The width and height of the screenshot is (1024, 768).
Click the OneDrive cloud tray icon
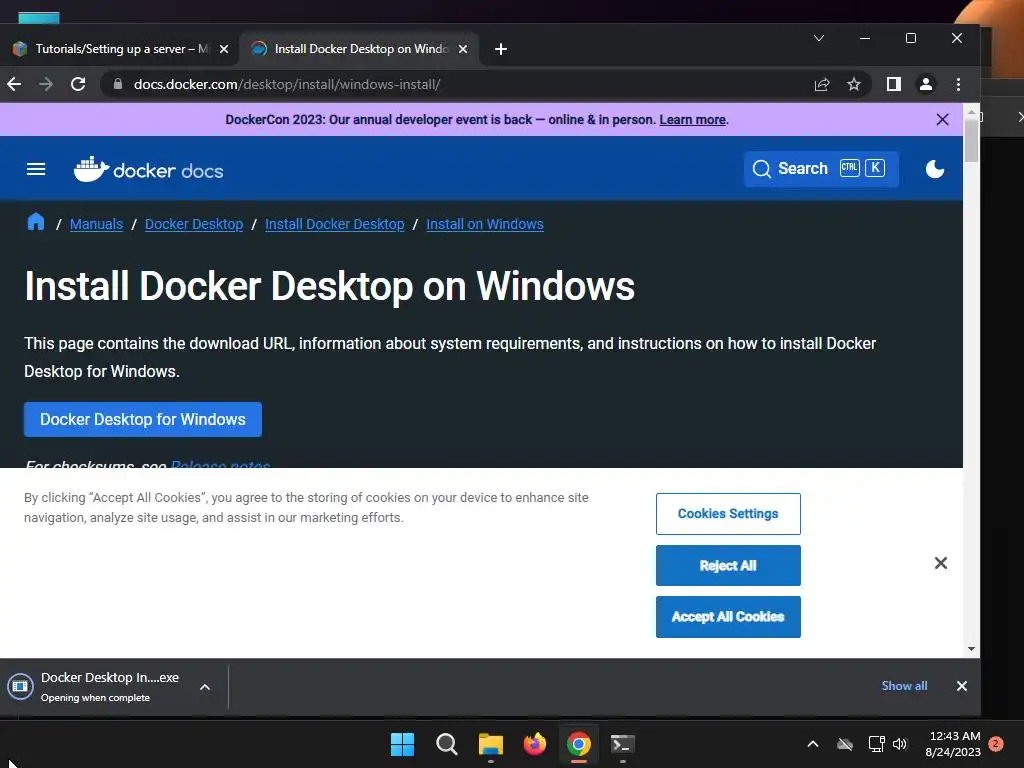[x=845, y=744]
